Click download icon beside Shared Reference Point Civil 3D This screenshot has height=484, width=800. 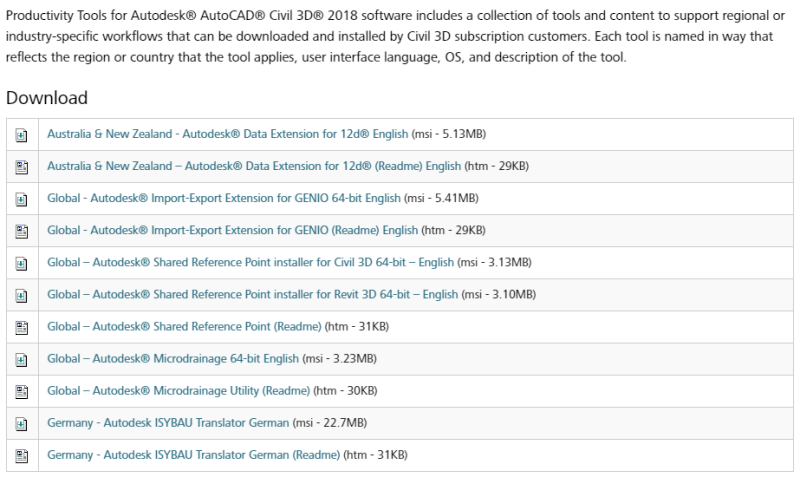point(21,264)
